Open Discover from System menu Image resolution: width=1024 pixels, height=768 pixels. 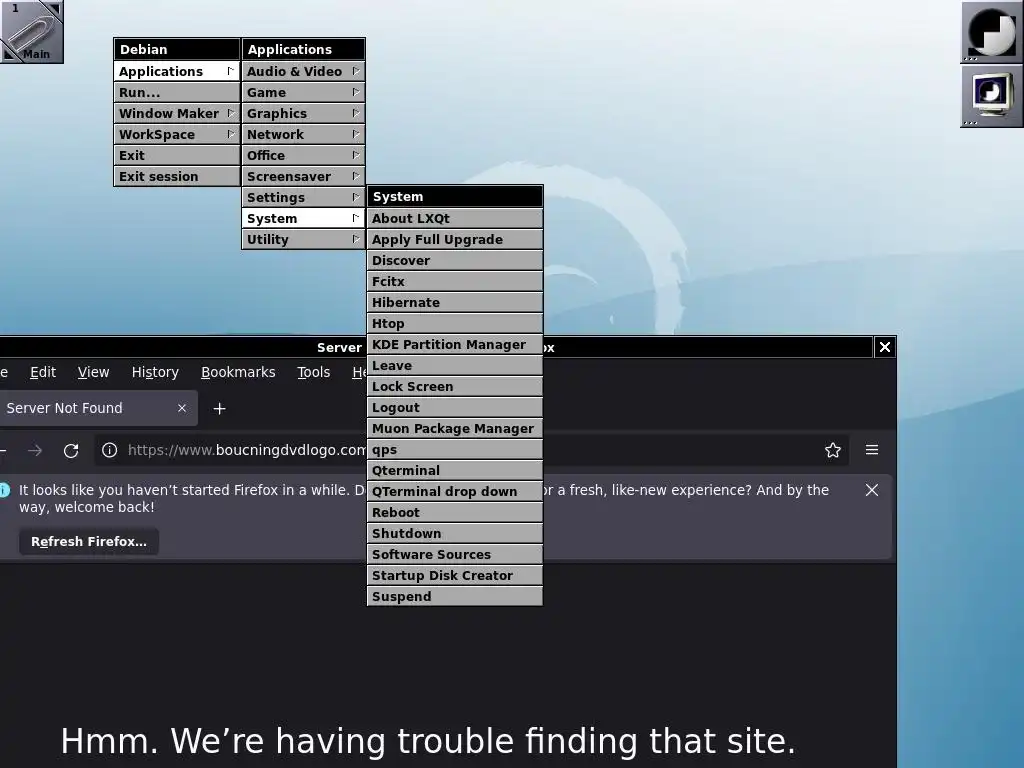coord(455,261)
